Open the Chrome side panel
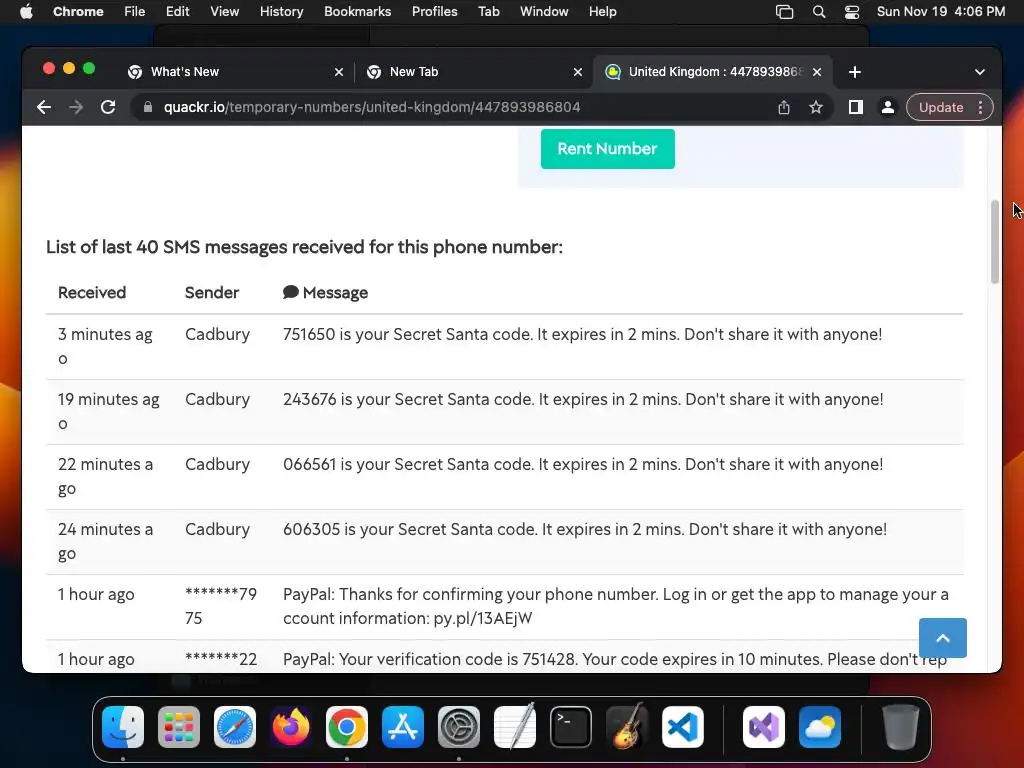Viewport: 1024px width, 768px height. (x=856, y=107)
